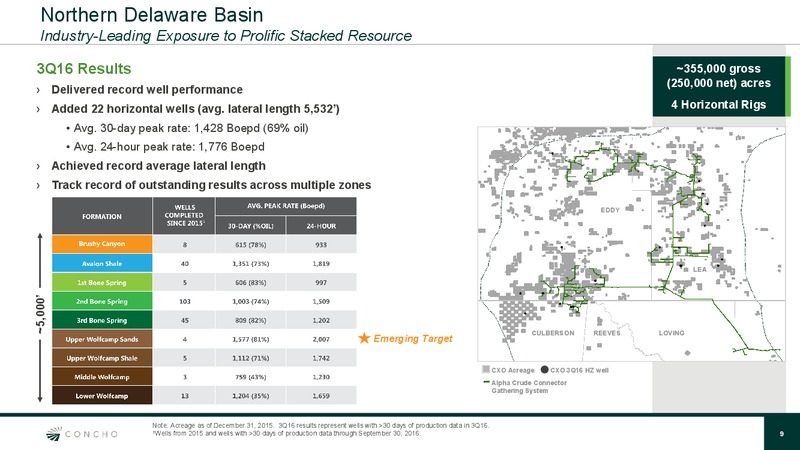The height and width of the screenshot is (450, 800).
Task: Click the value 103 in wells column
Action: [x=184, y=301]
